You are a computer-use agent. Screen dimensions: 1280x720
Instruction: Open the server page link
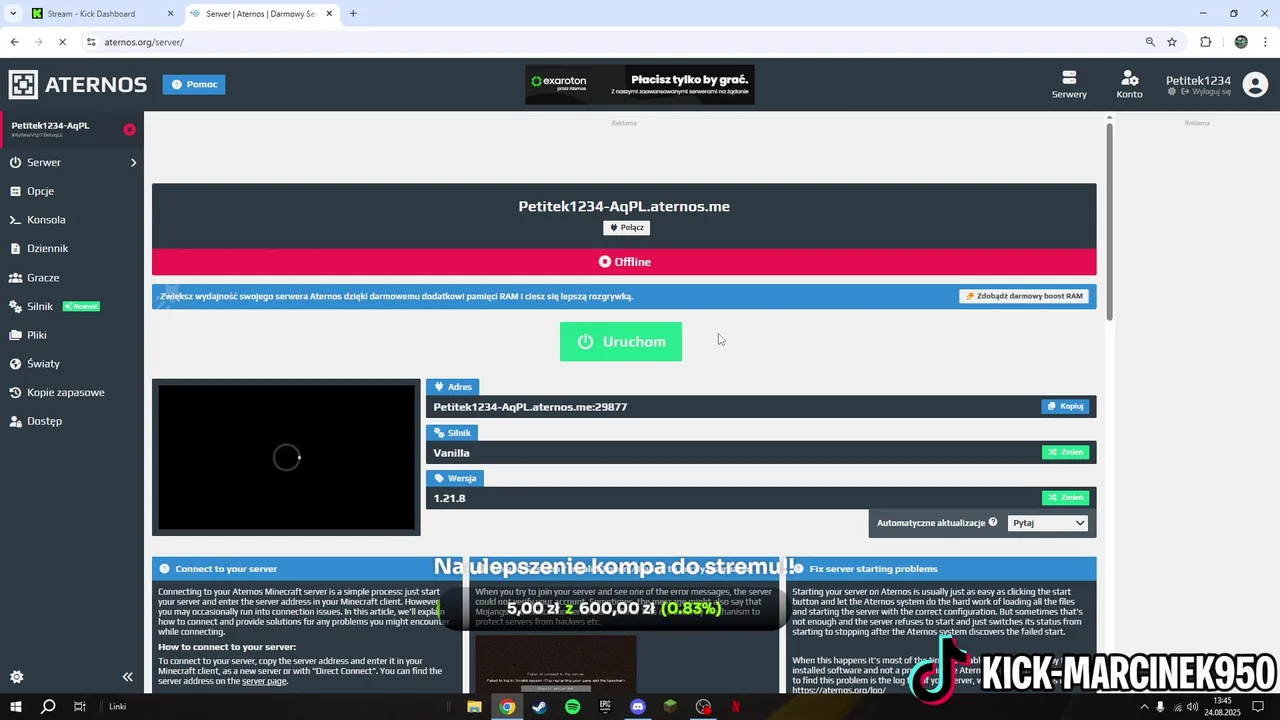[x=264, y=681]
